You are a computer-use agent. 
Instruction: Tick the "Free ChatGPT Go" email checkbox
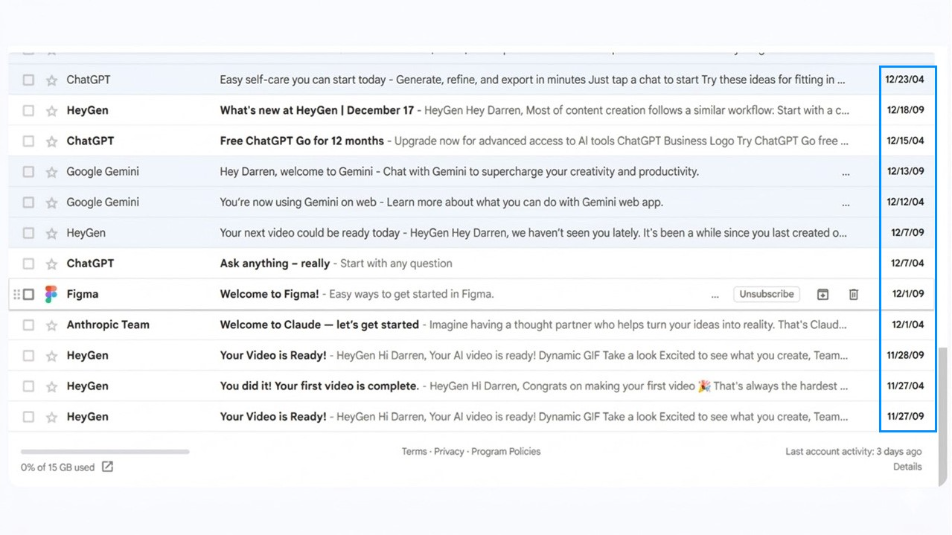29,142
